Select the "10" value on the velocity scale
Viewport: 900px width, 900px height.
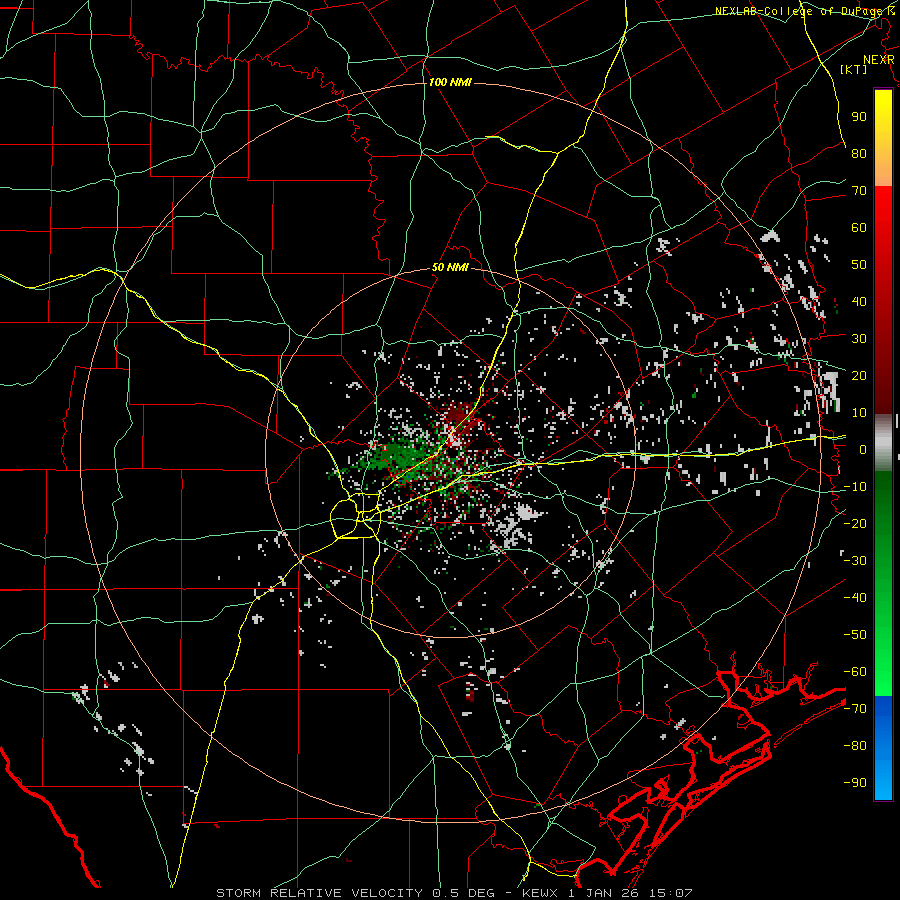859,413
